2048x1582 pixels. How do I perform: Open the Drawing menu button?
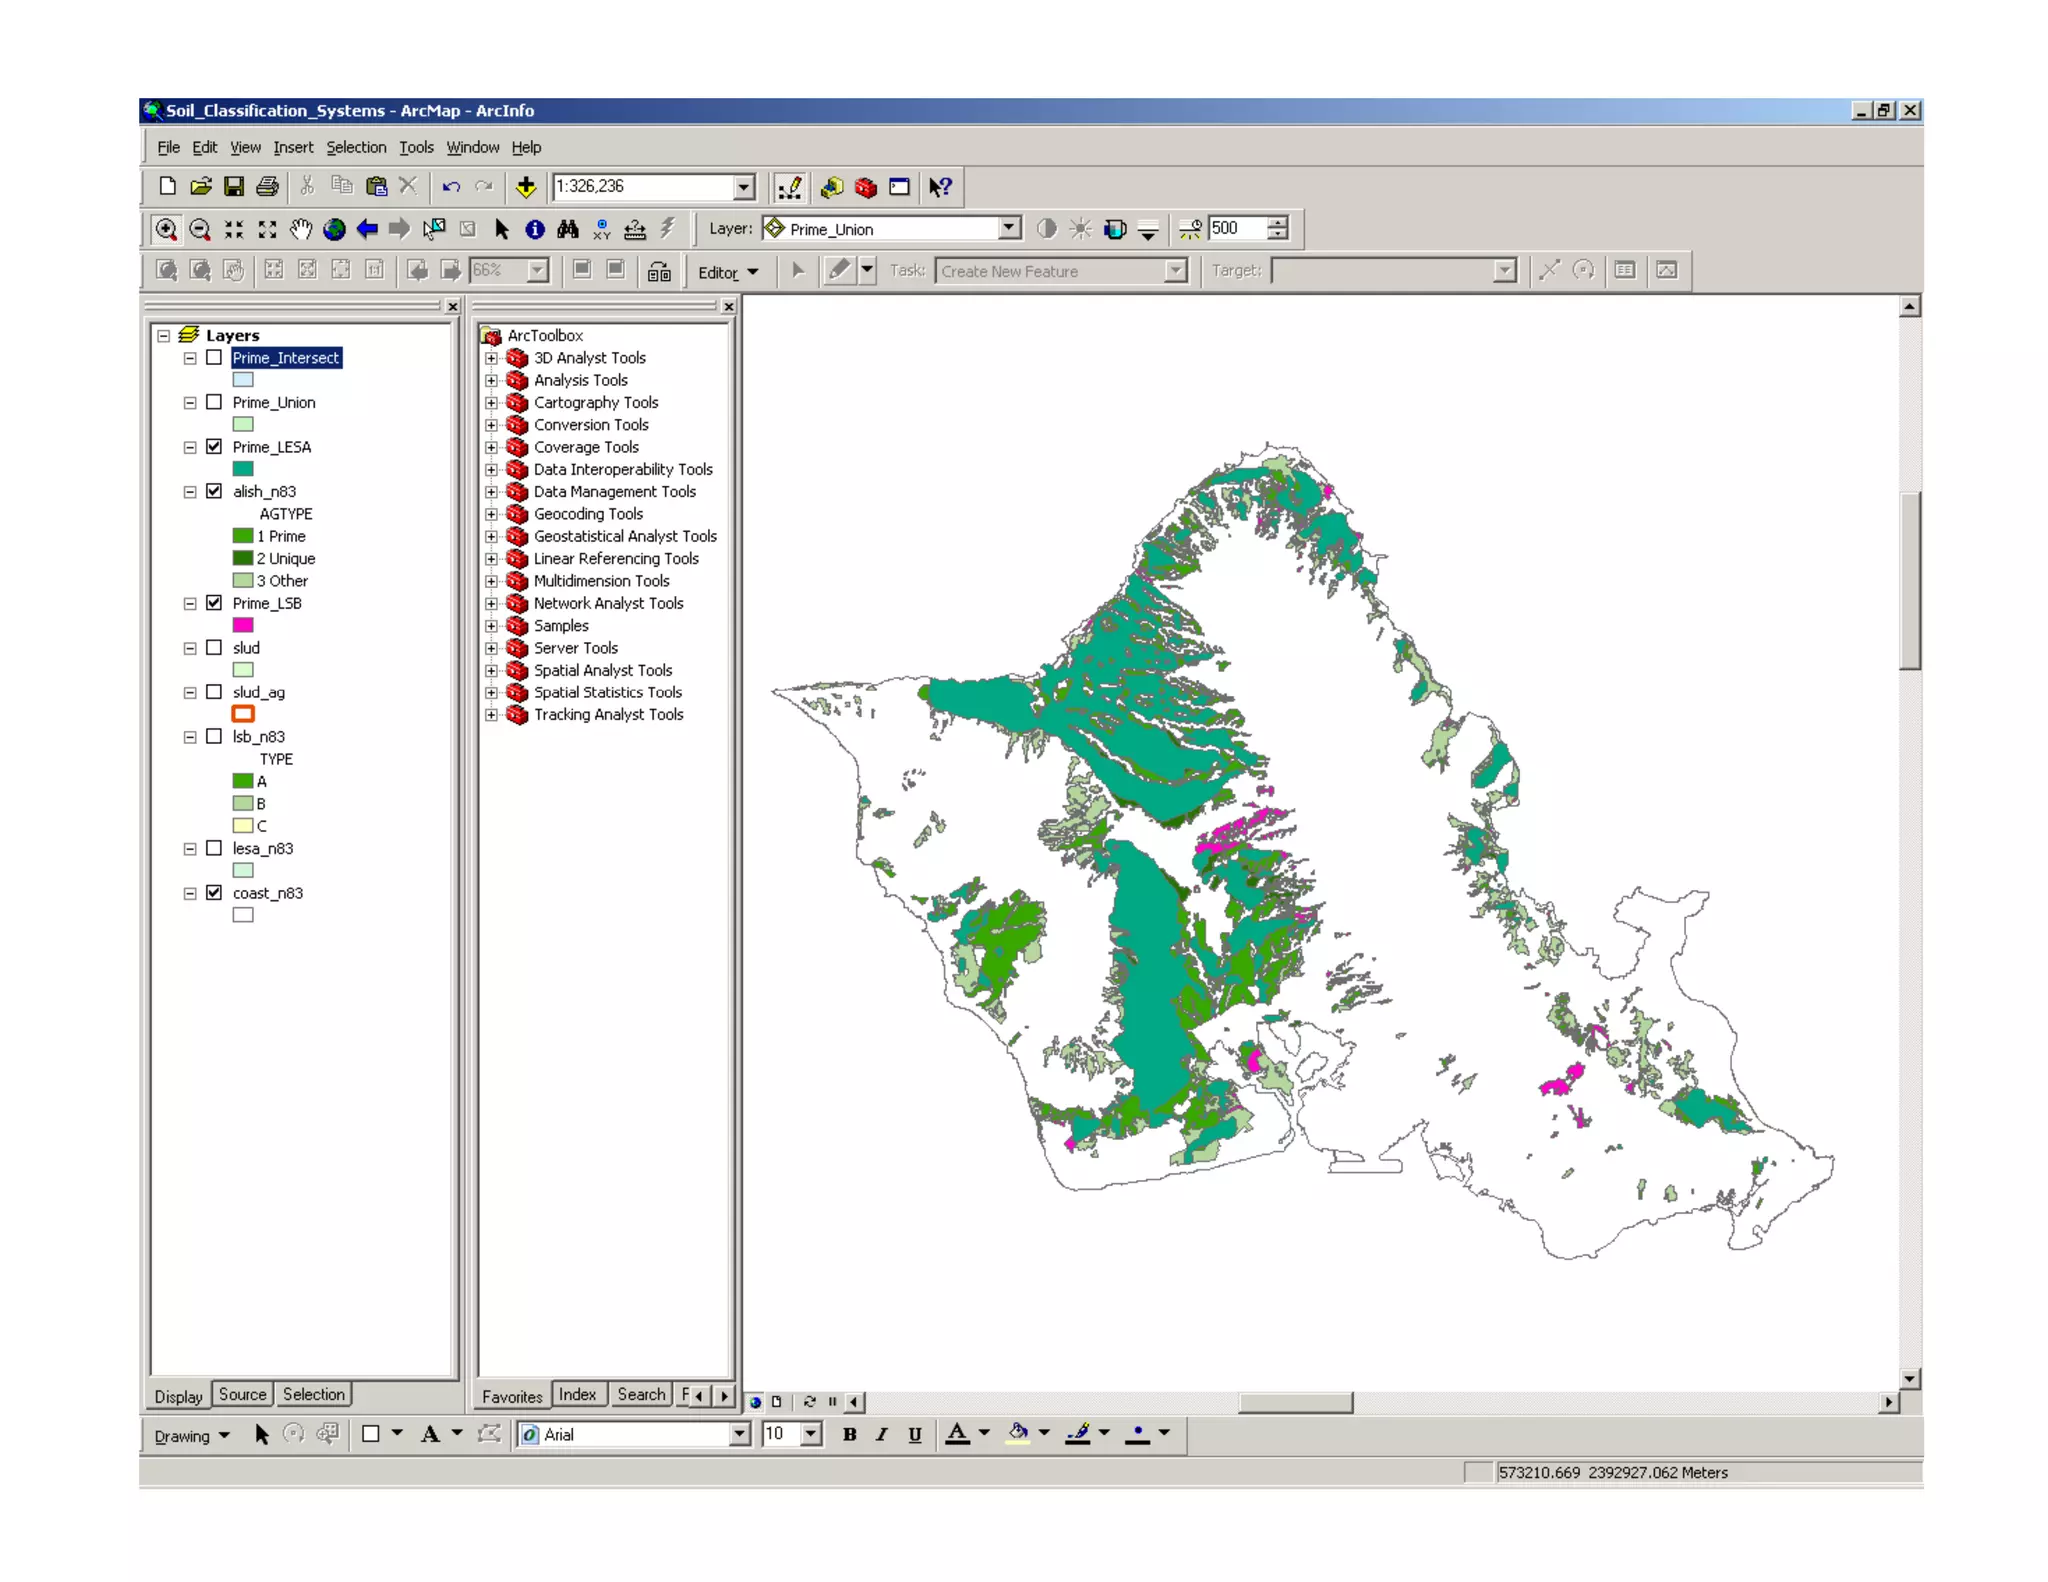[x=192, y=1436]
